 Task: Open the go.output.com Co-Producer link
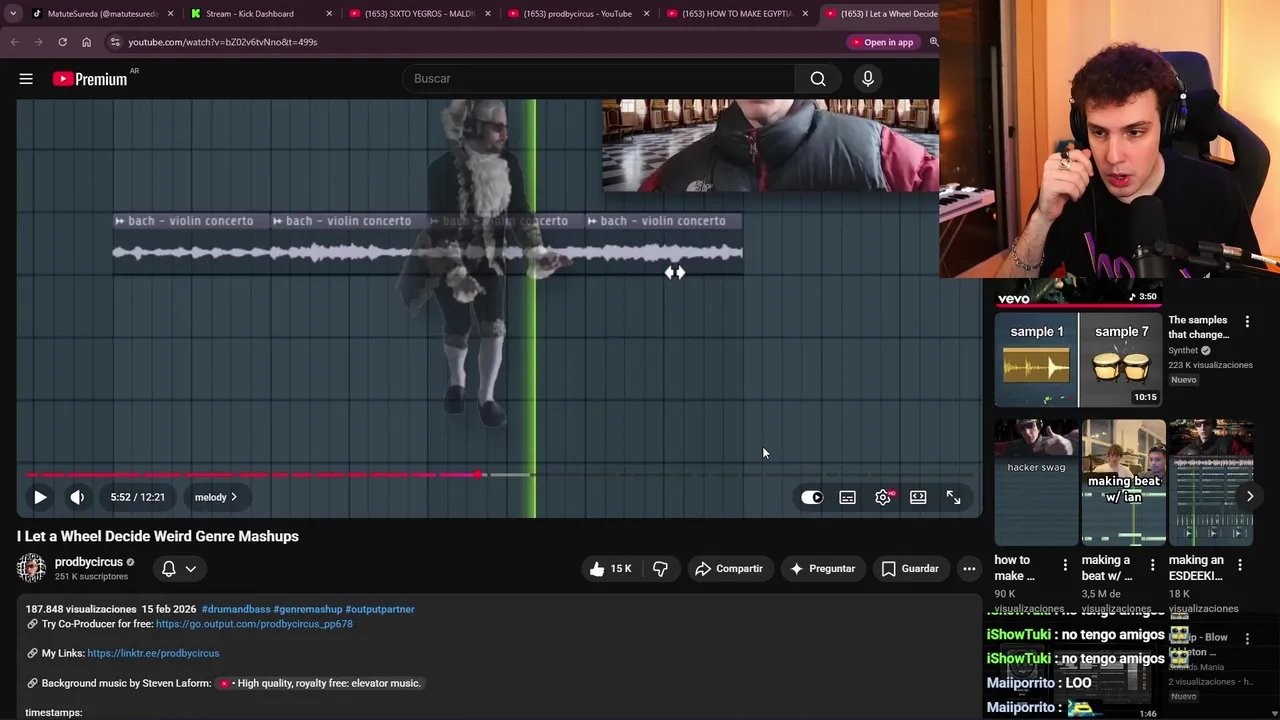pyautogui.click(x=254, y=624)
